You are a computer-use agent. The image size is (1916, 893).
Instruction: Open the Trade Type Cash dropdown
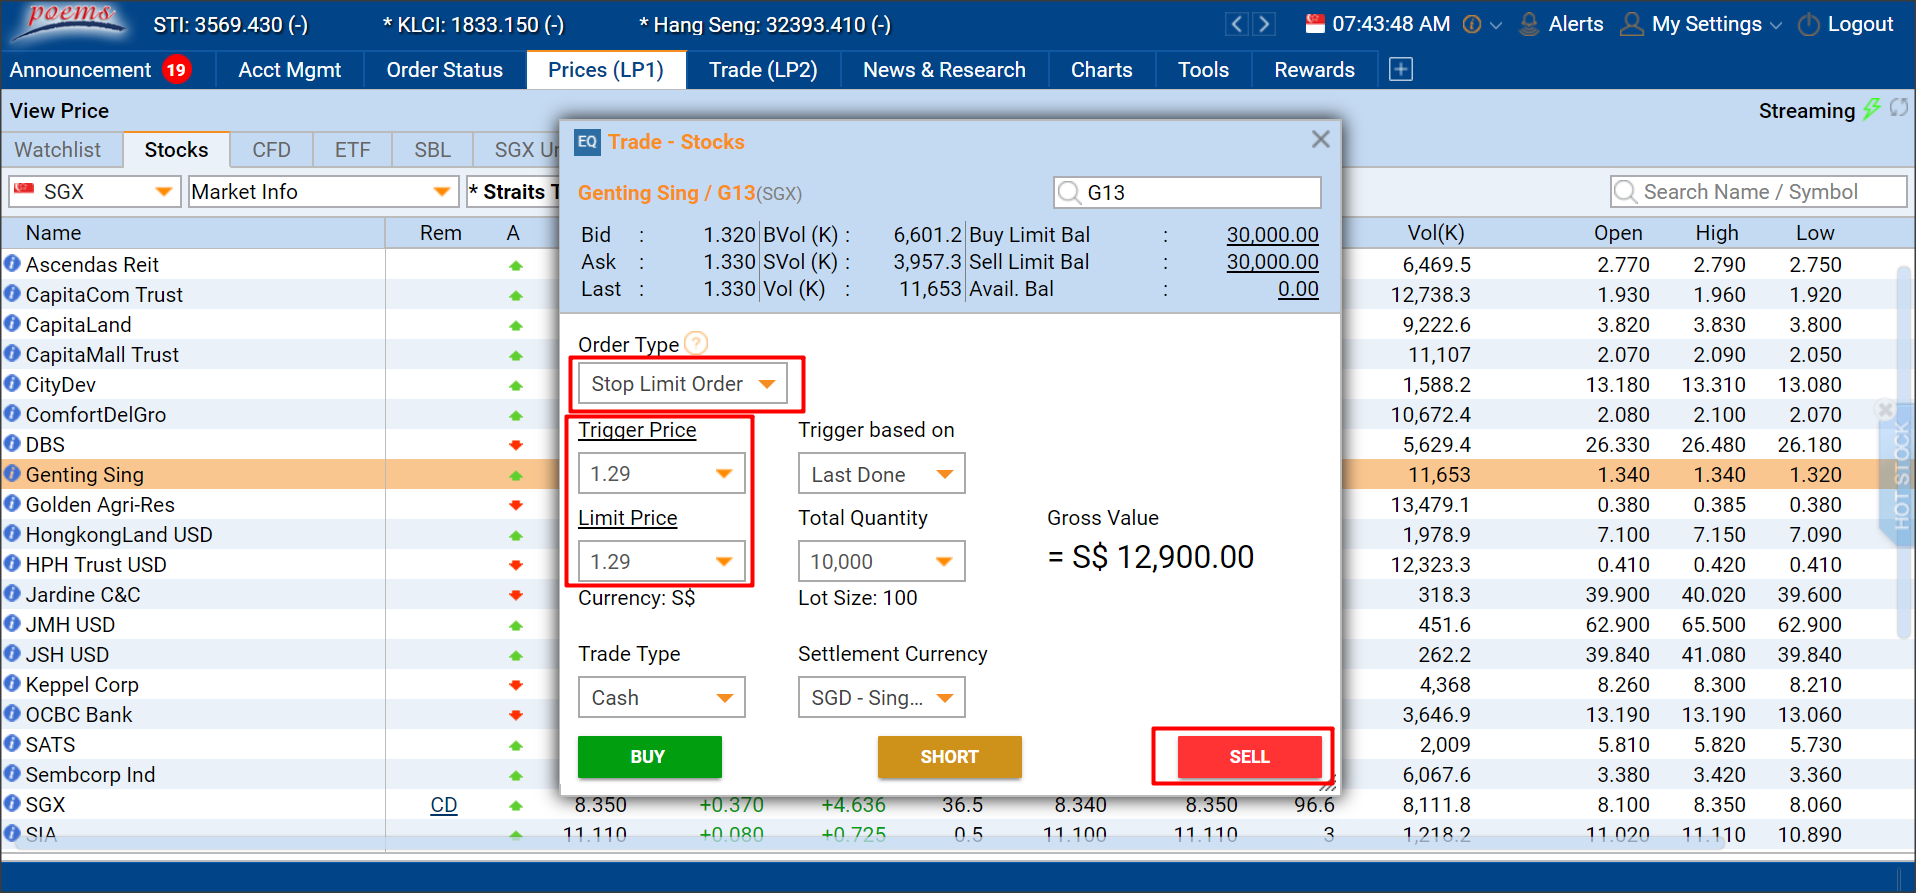[661, 698]
